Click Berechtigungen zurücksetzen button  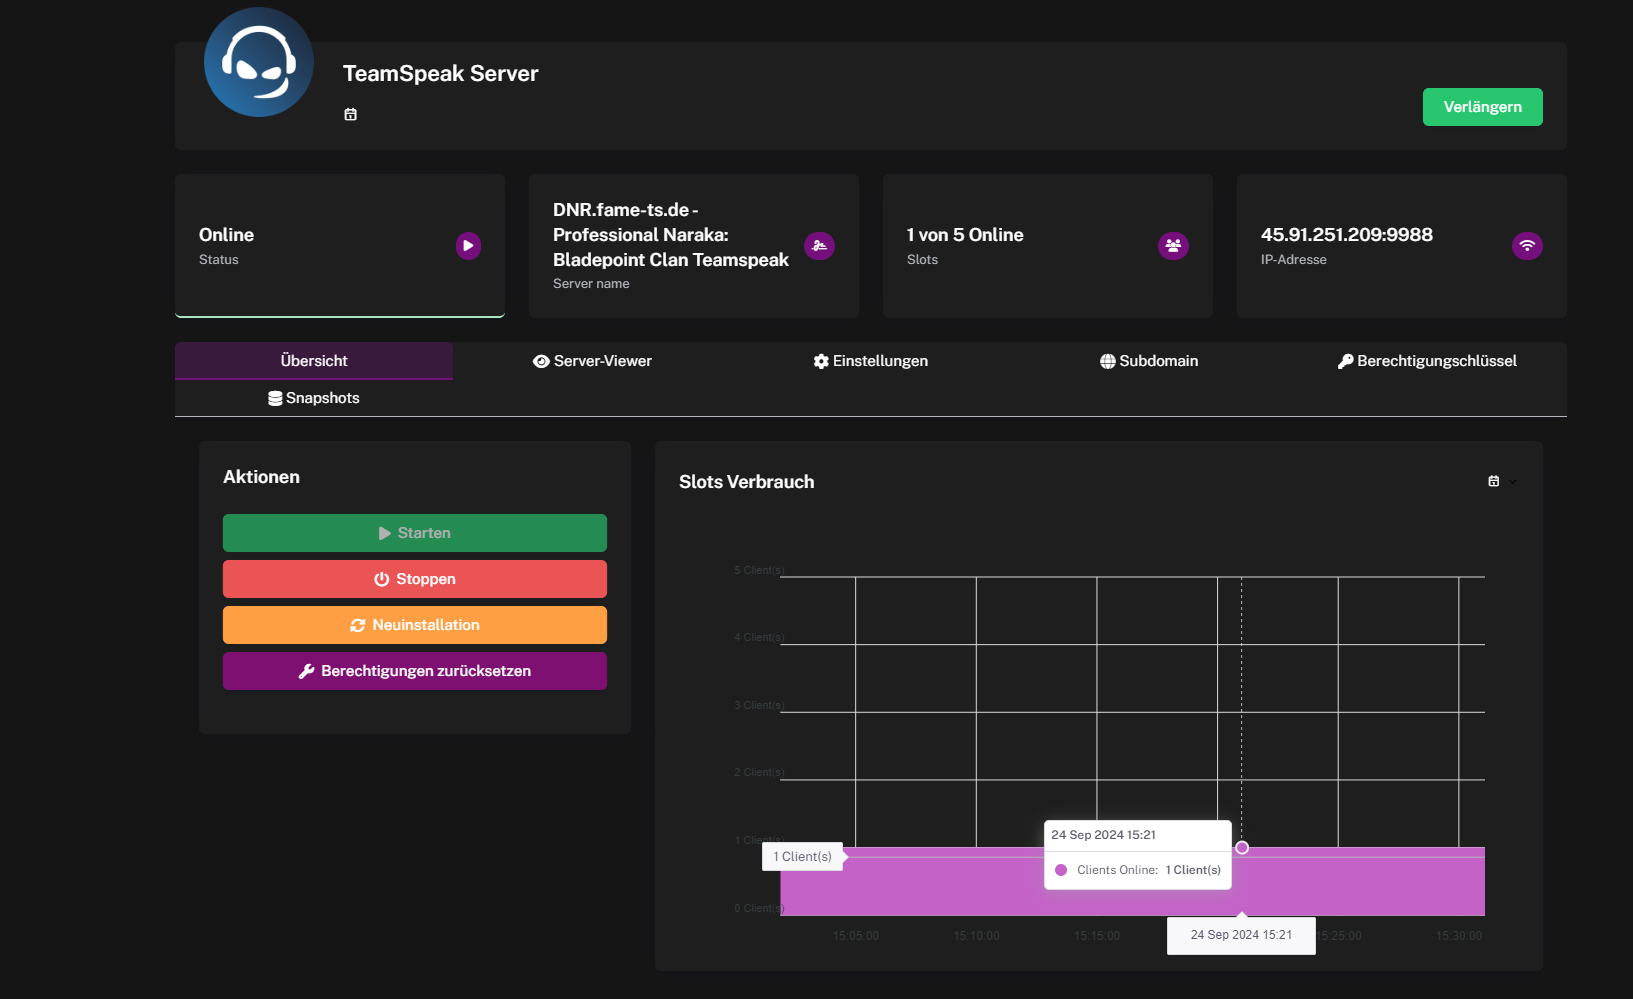(x=415, y=671)
